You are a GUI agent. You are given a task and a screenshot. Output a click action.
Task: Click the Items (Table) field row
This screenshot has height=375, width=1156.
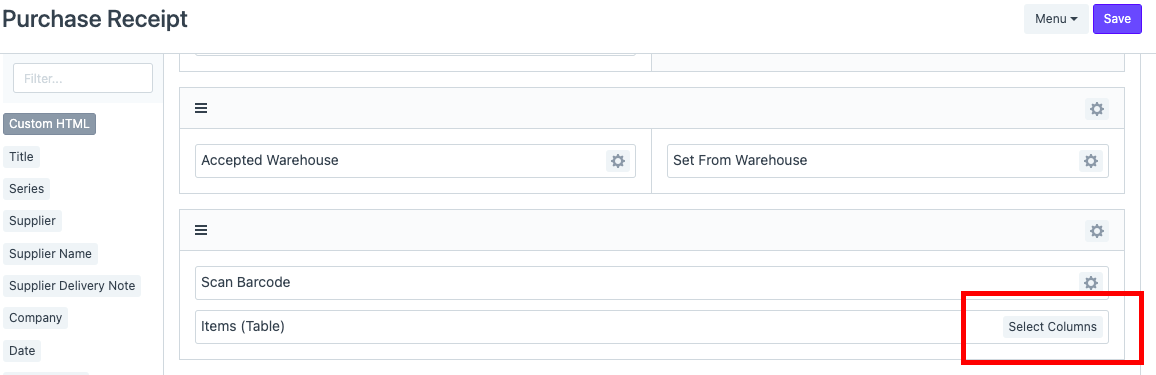(652, 327)
